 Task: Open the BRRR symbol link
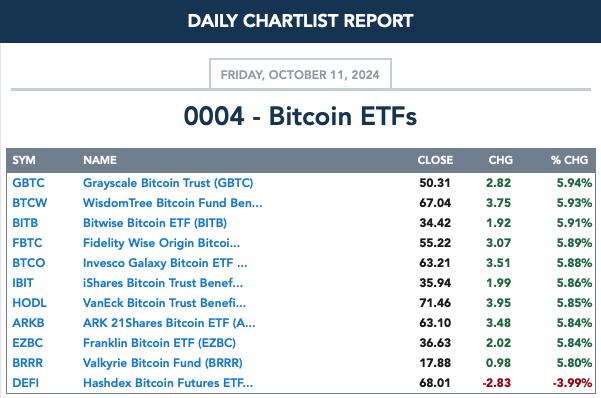[28, 362]
